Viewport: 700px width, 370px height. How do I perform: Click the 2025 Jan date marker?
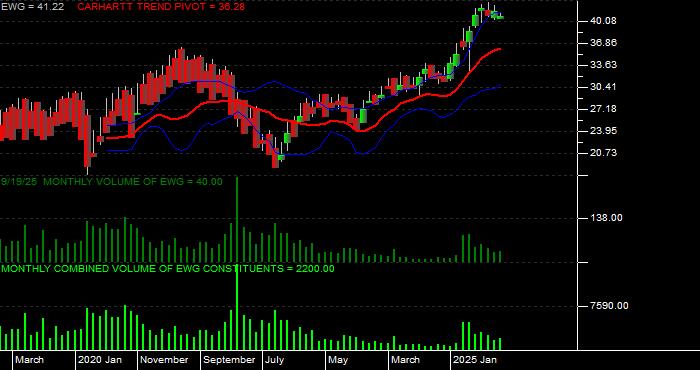click(x=475, y=360)
